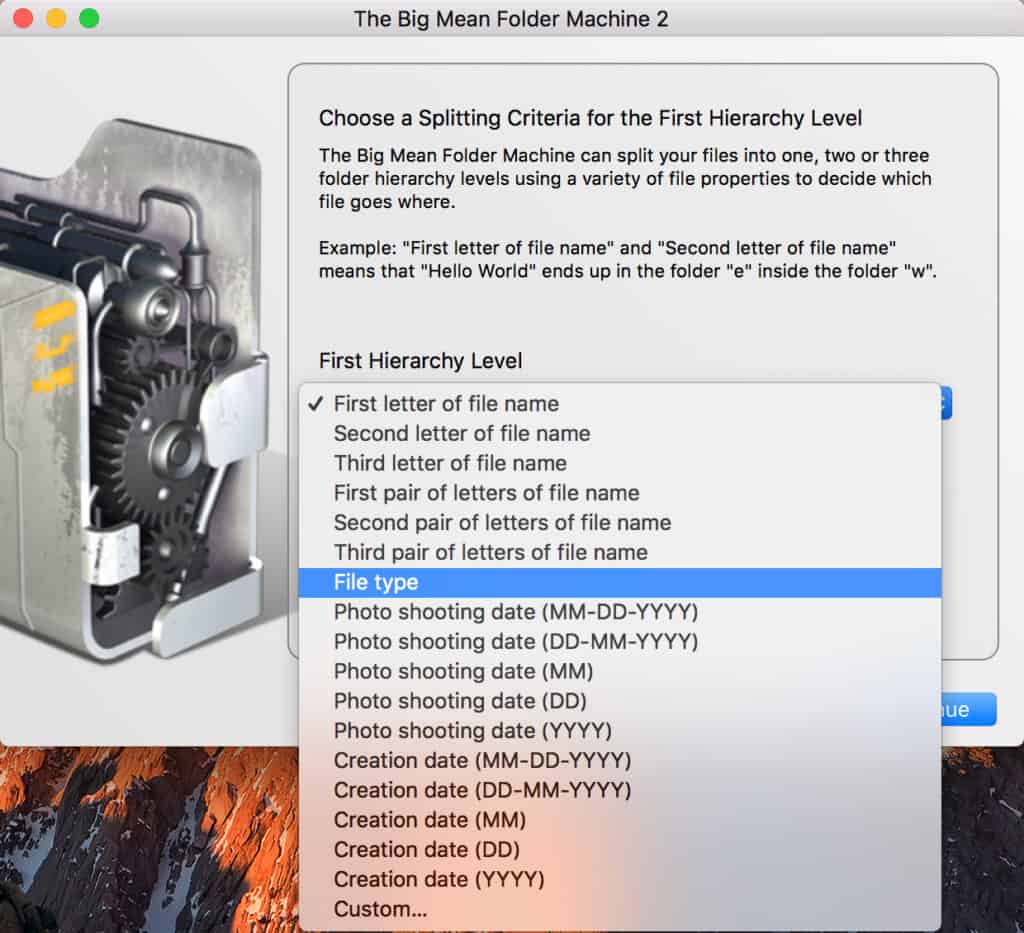This screenshot has height=933, width=1024.
Task: Pick "Creation date (YYYY)" option
Action: pos(439,880)
